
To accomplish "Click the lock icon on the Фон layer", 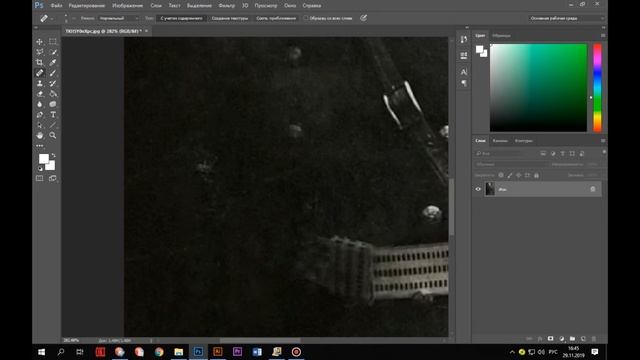I will coord(593,189).
